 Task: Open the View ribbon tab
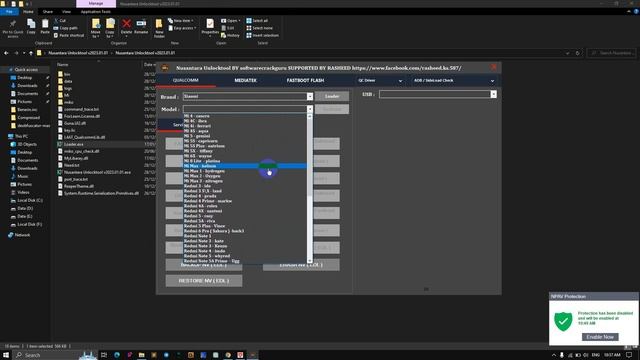click(x=66, y=12)
